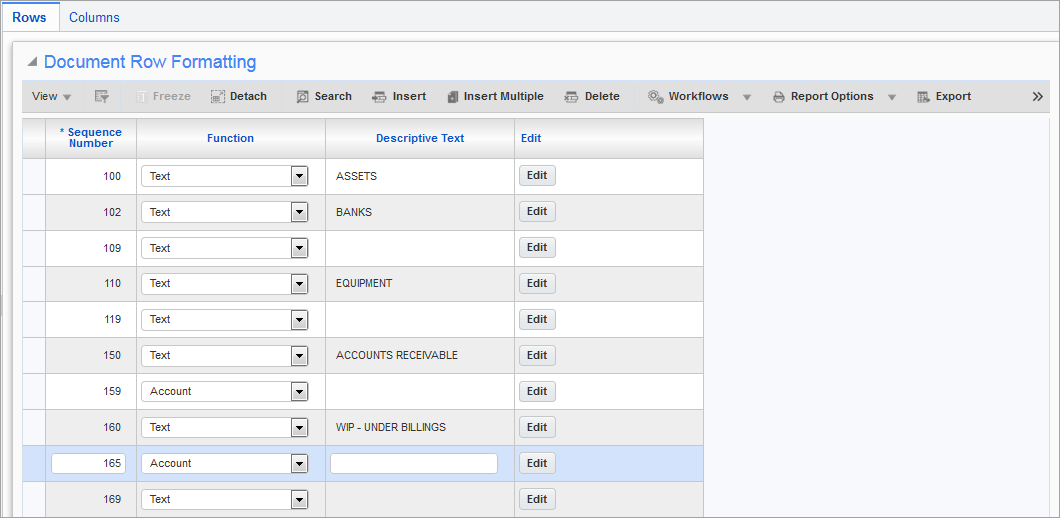Click the Delete row icon
The width and height of the screenshot is (1060, 518).
coord(572,97)
